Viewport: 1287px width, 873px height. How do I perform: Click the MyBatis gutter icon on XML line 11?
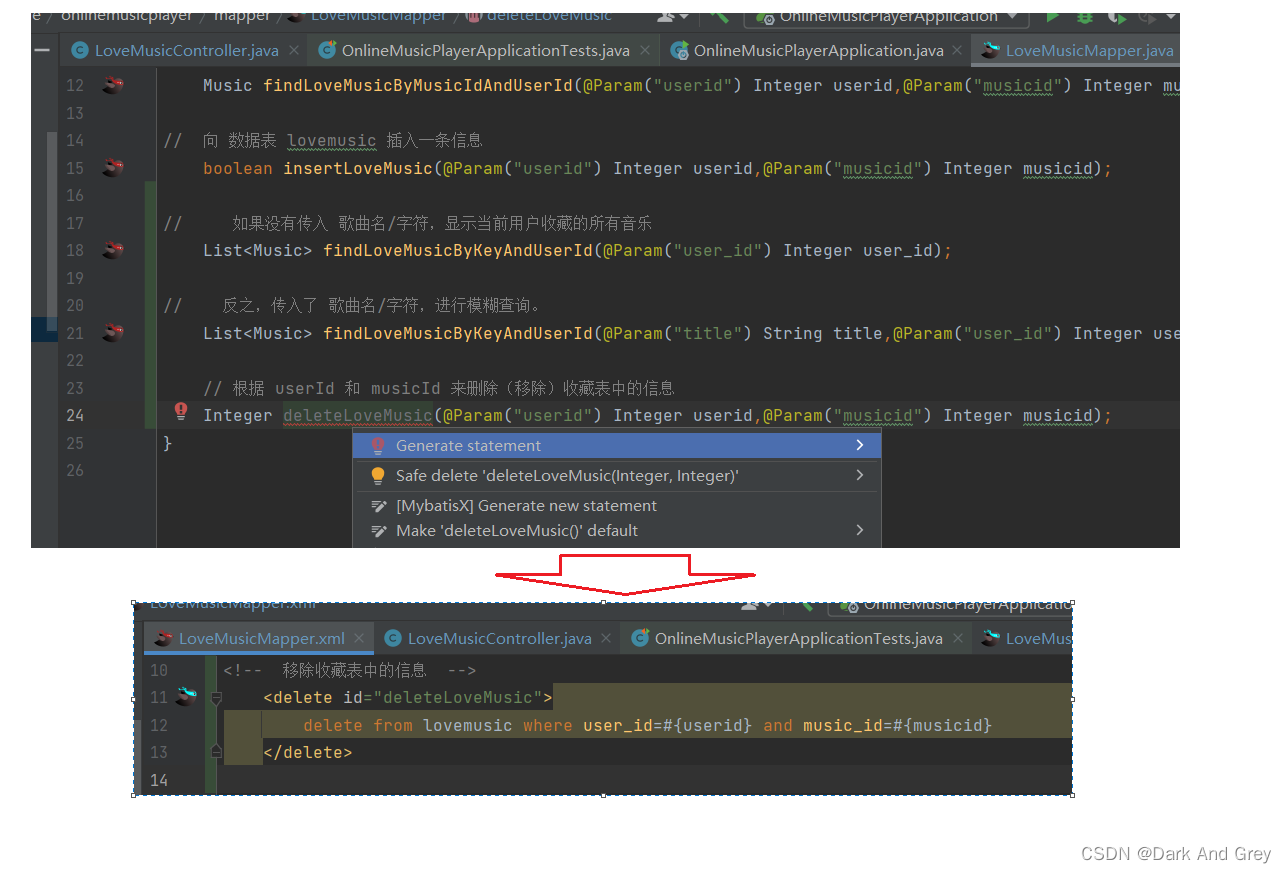click(x=186, y=697)
